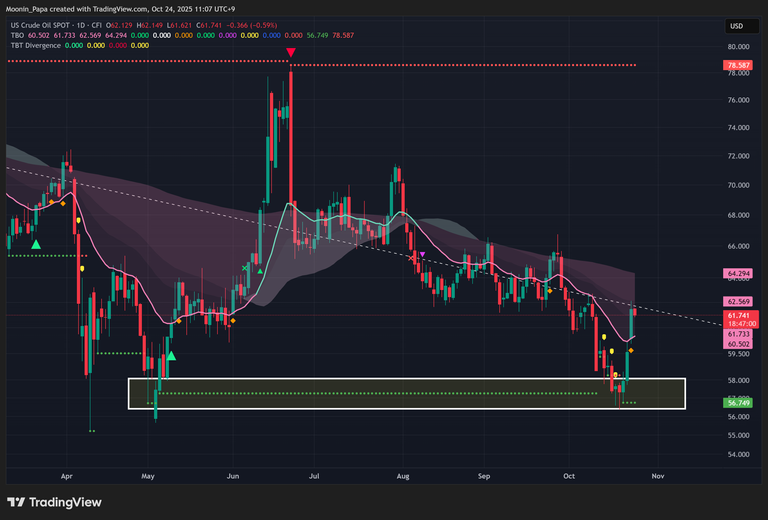Image resolution: width=768 pixels, height=520 pixels.
Task: Click the large green up-triangle marker in May
Action: point(171,355)
